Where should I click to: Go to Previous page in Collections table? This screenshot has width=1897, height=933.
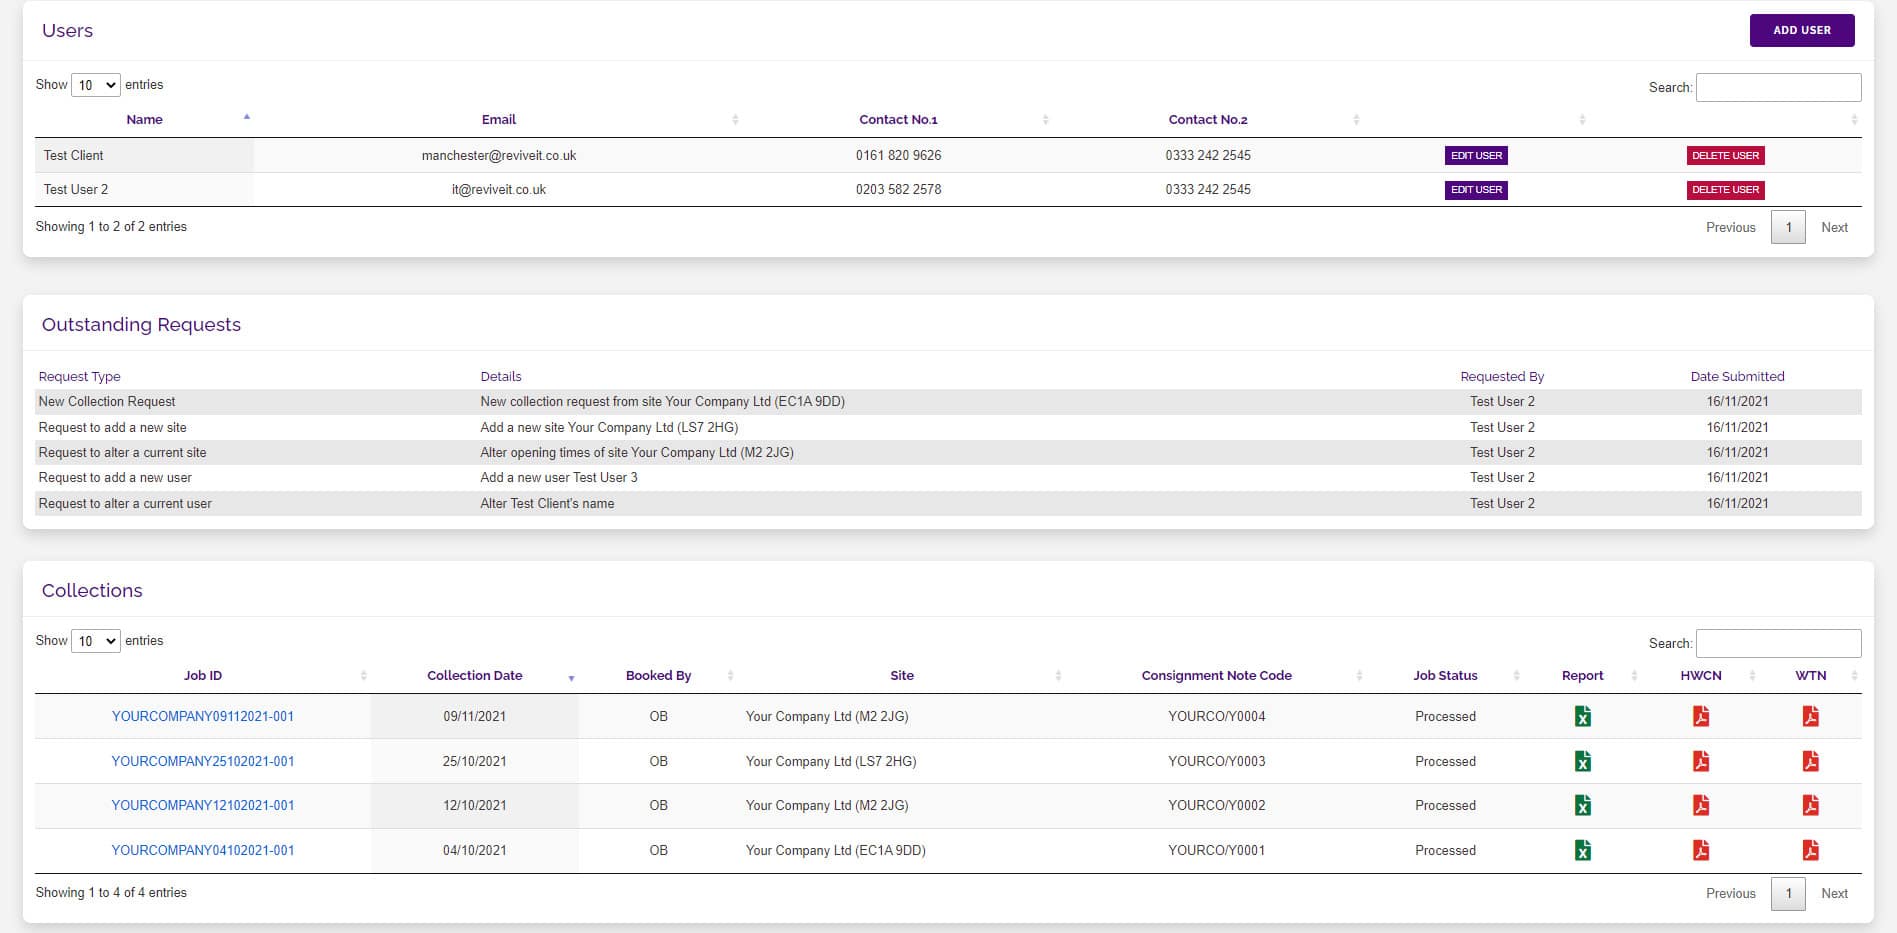[x=1730, y=893]
